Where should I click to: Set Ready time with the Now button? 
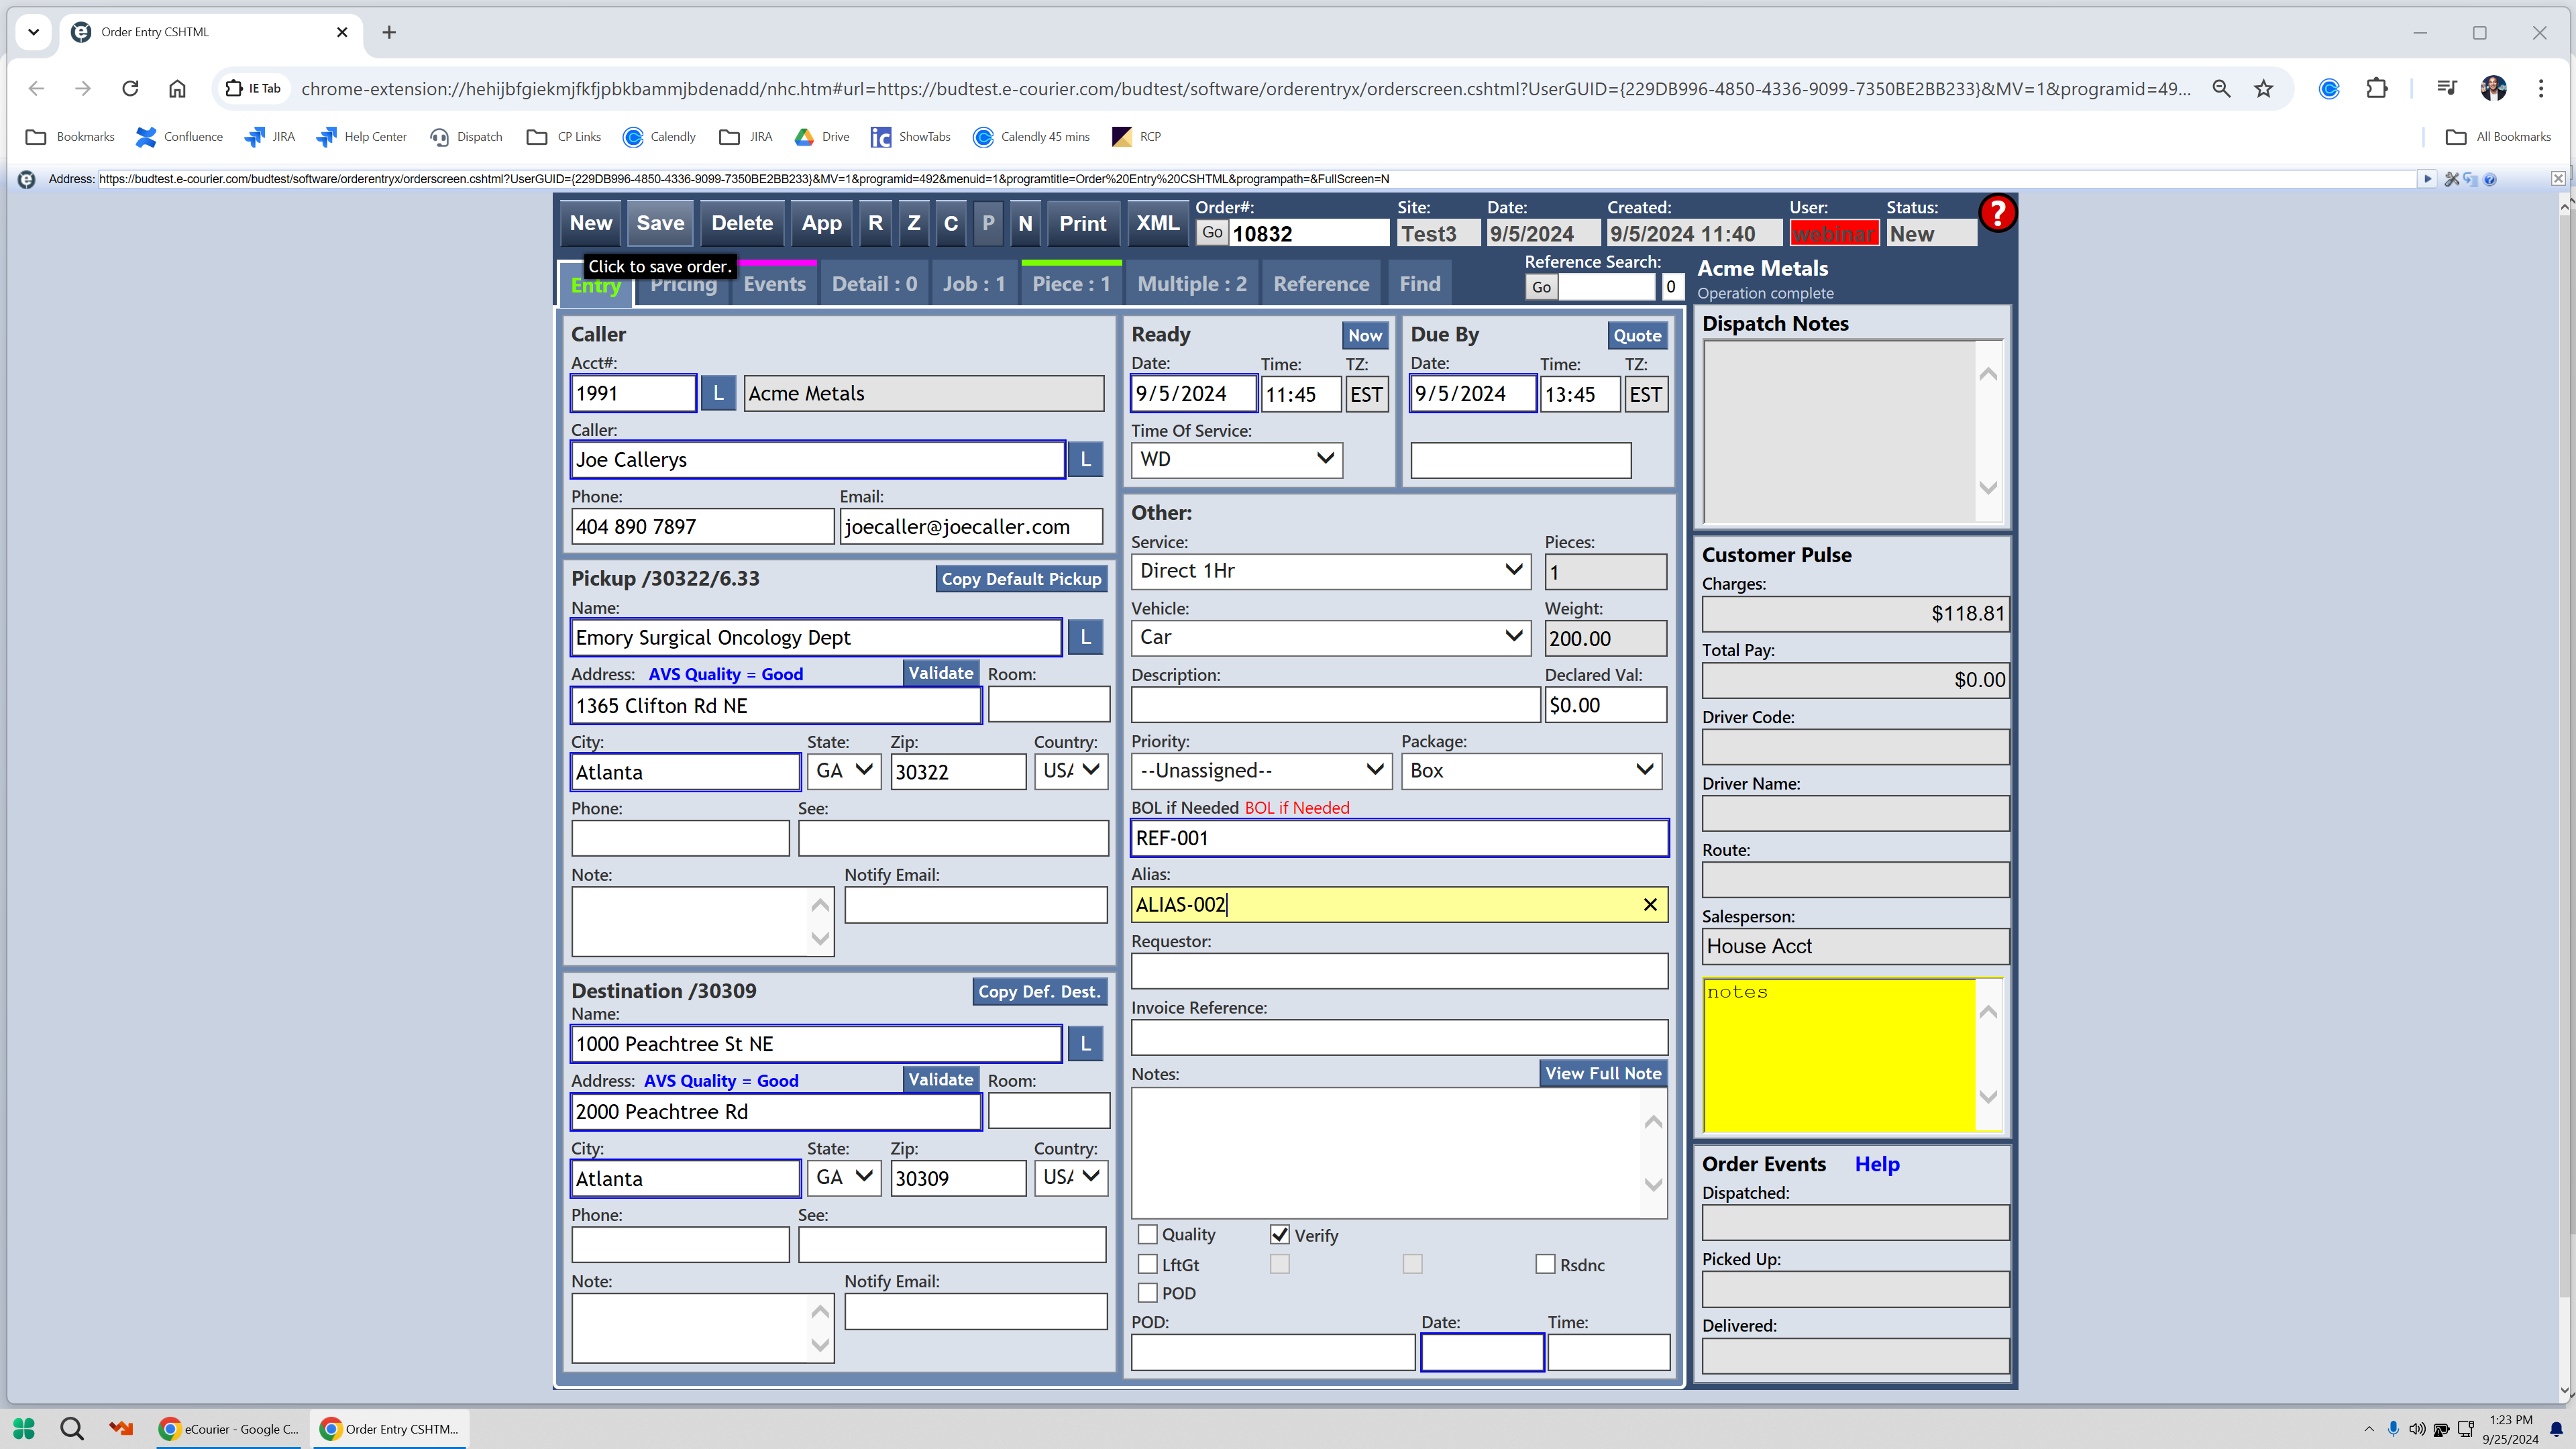1365,335
